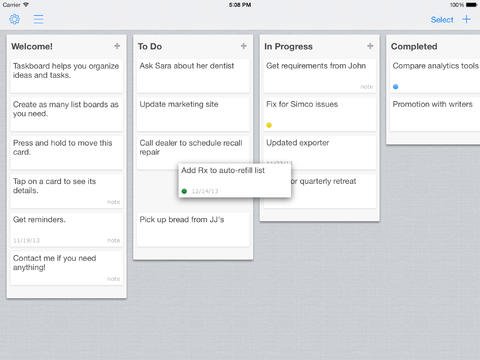Open the 'Fix for Simco issues' card

tap(320, 114)
